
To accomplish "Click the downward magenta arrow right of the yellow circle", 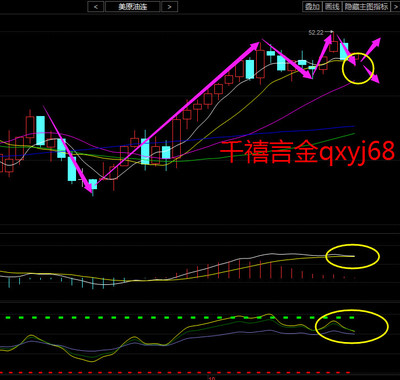I will coord(371,74).
